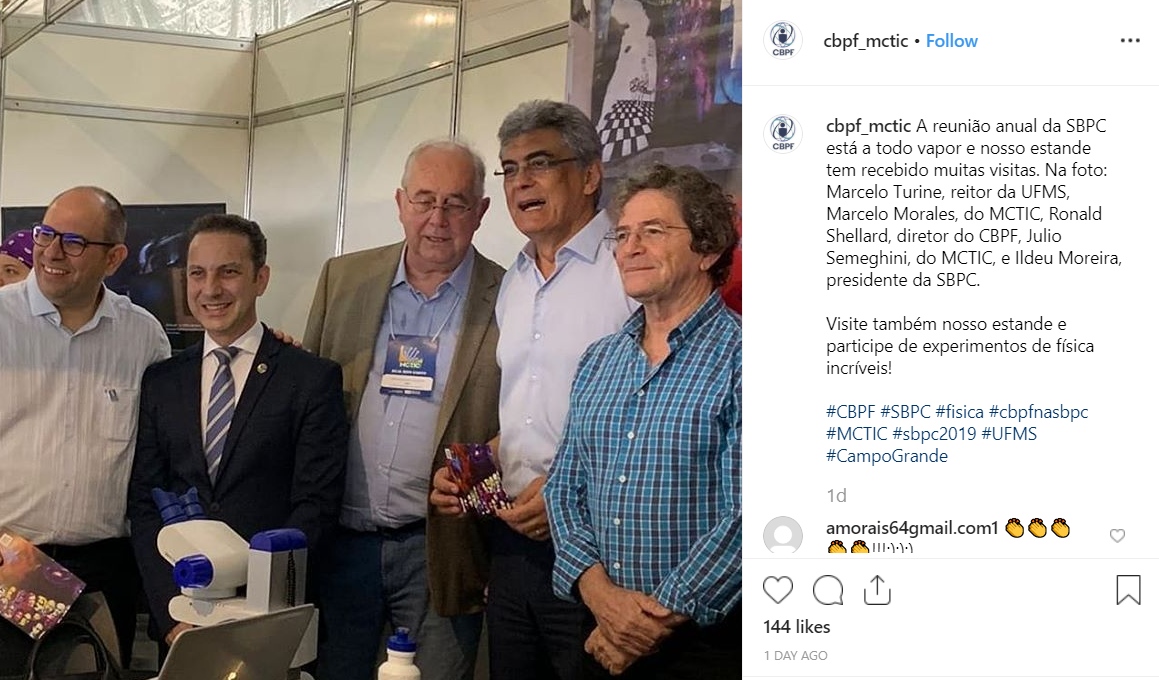Image resolution: width=1159 pixels, height=680 pixels.
Task: Save the post with the bookmark icon
Action: point(1128,590)
